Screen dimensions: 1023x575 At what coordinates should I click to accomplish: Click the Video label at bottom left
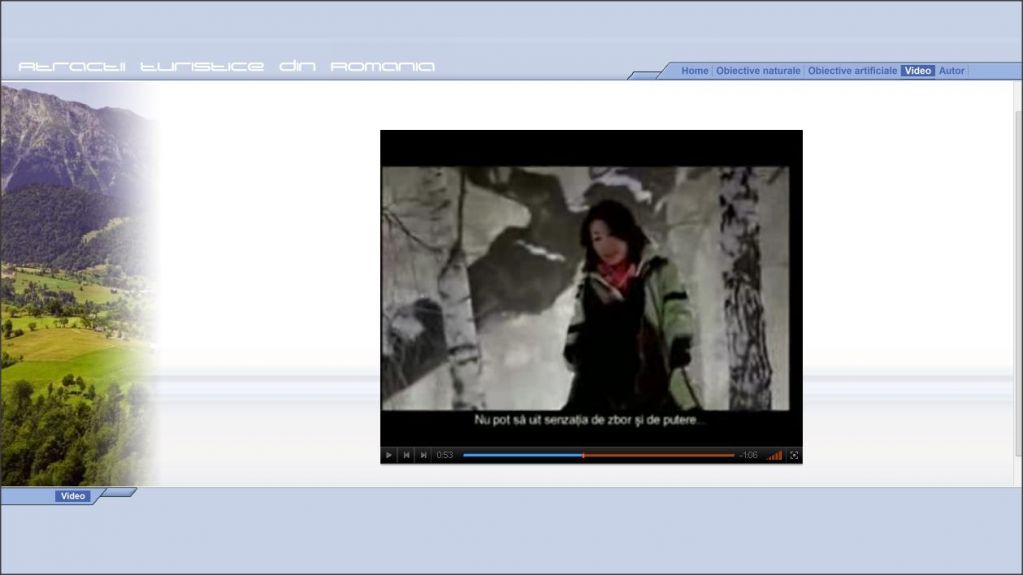73,496
